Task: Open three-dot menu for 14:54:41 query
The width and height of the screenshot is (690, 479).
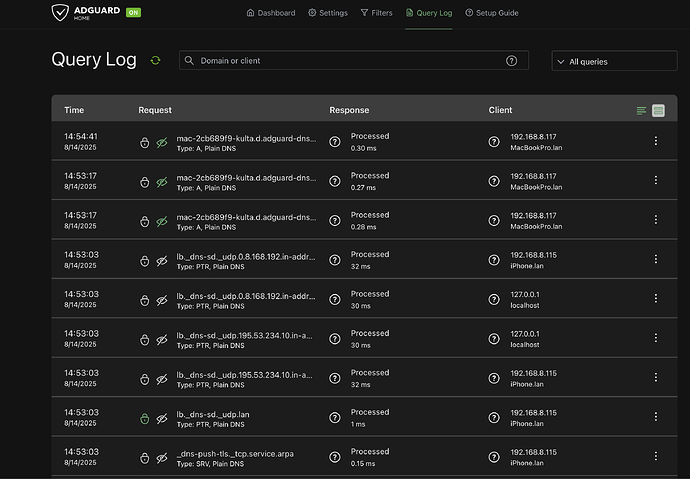Action: point(656,142)
